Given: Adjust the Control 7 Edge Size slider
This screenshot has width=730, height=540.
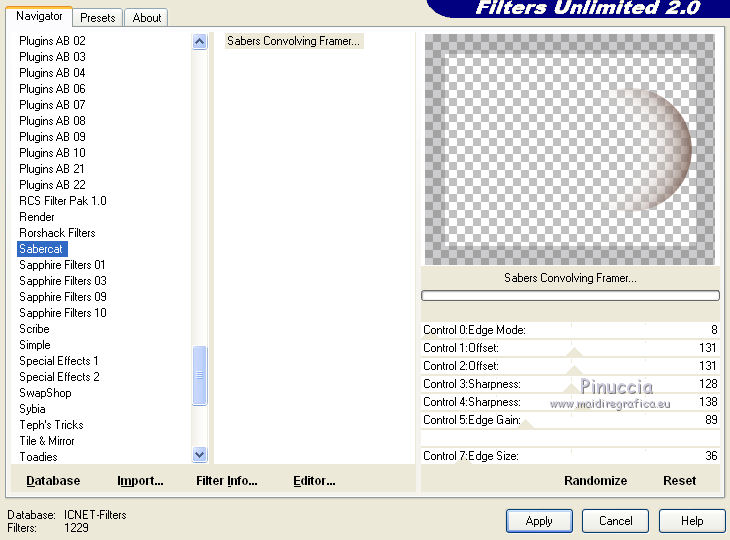Looking at the screenshot, I should (x=570, y=456).
